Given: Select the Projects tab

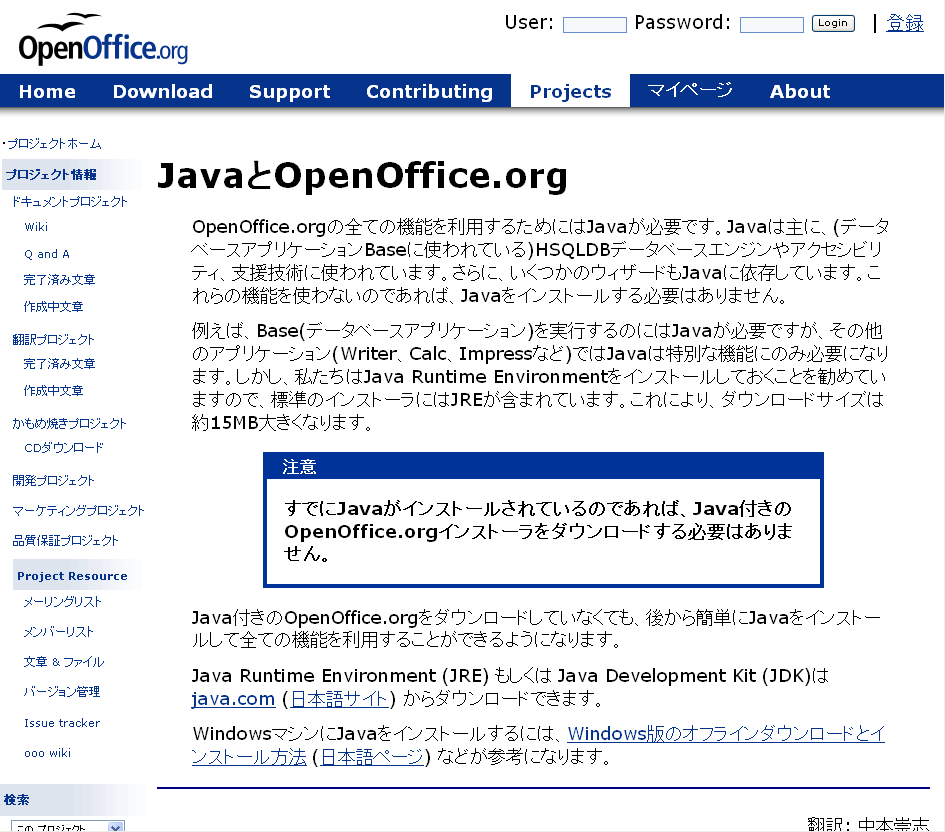Looking at the screenshot, I should (570, 92).
